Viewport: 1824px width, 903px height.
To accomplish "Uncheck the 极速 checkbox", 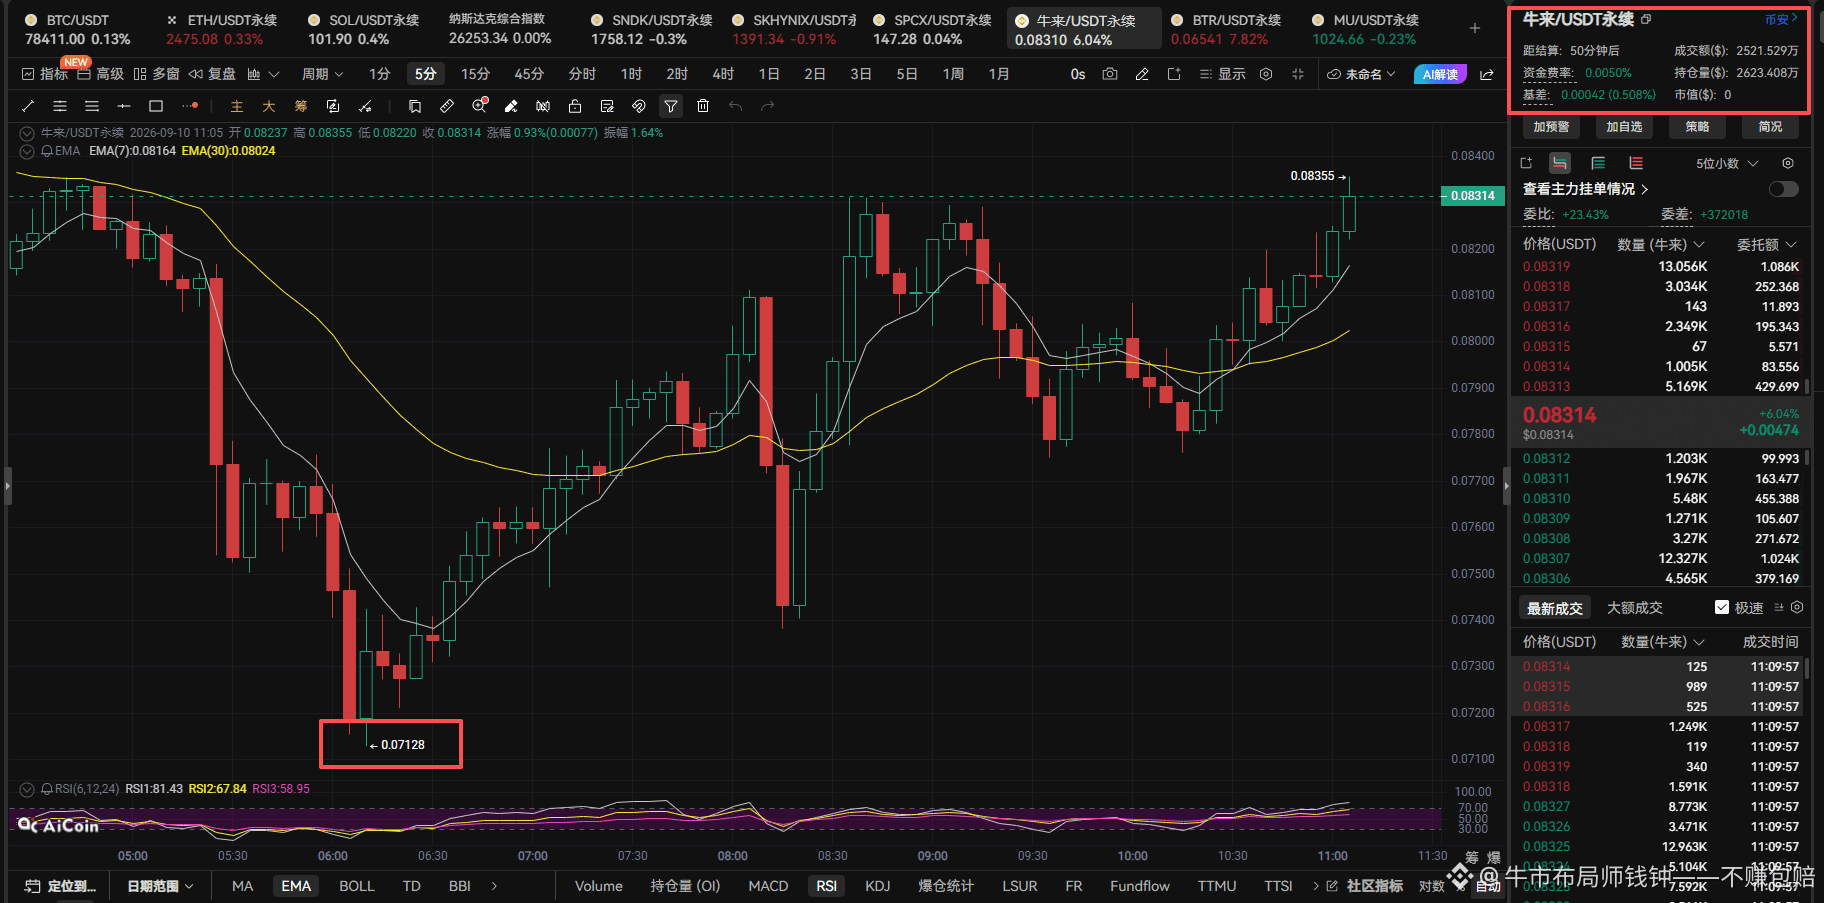I will pyautogui.click(x=1722, y=607).
